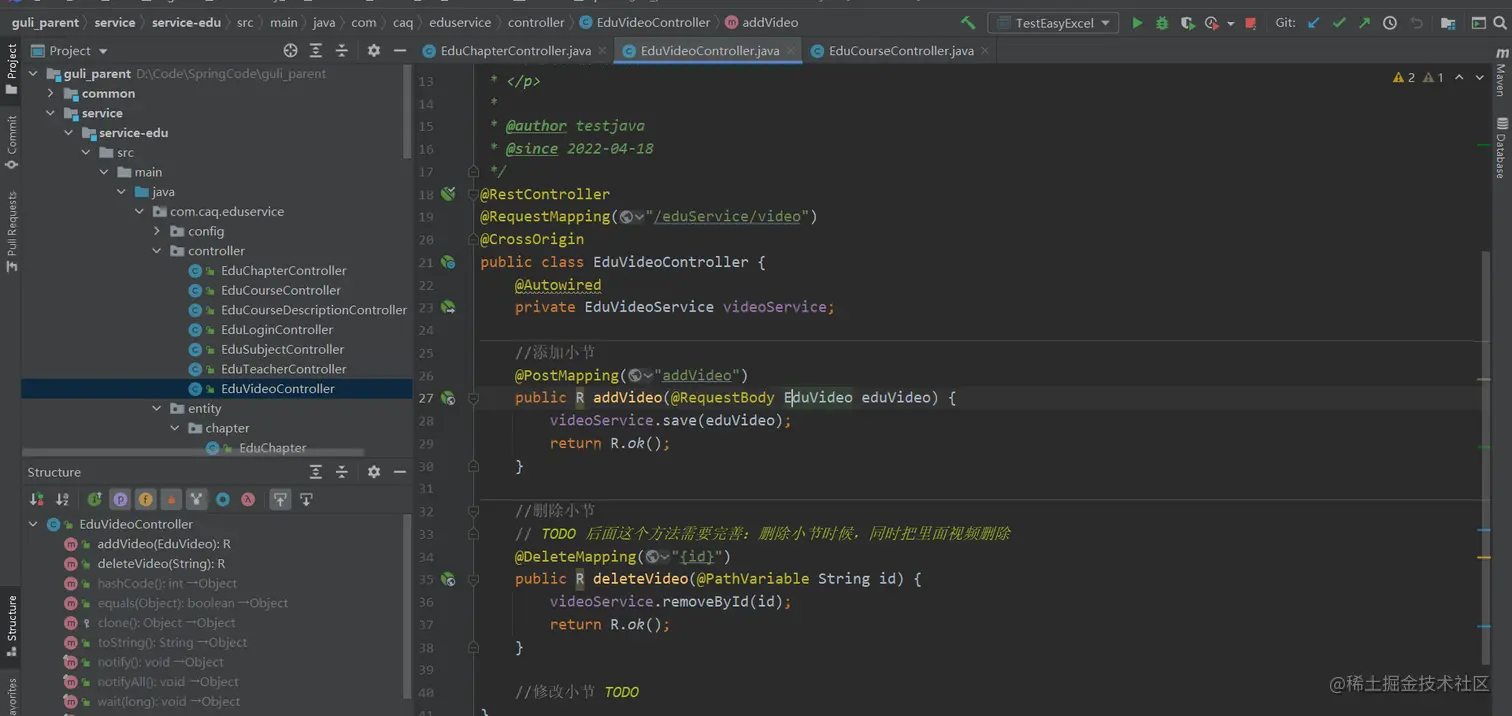Collapse all in Project panel toolbar
1512x716 pixels.
[342, 50]
